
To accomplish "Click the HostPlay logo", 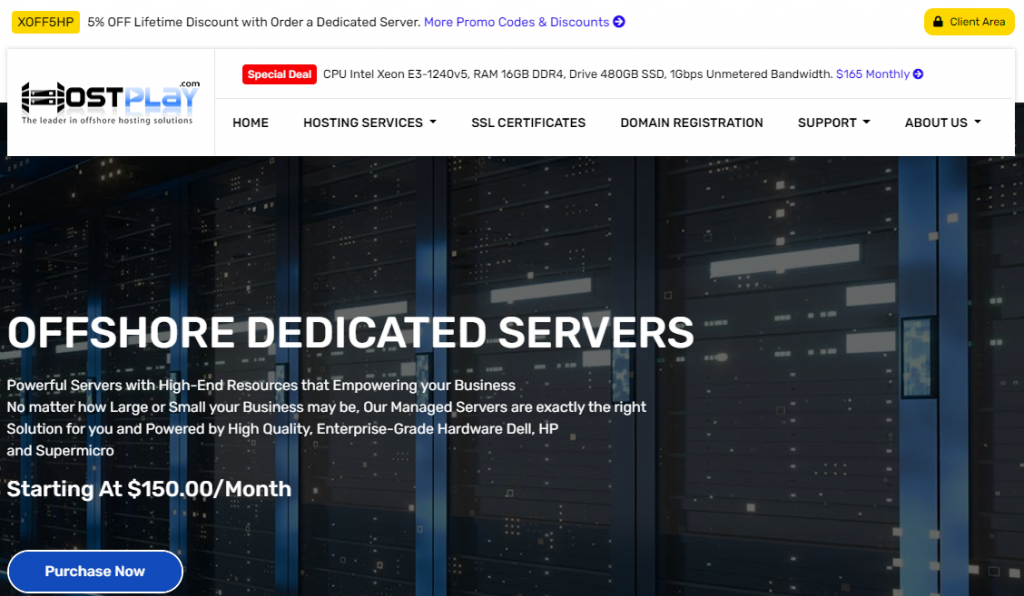I will [x=110, y=102].
